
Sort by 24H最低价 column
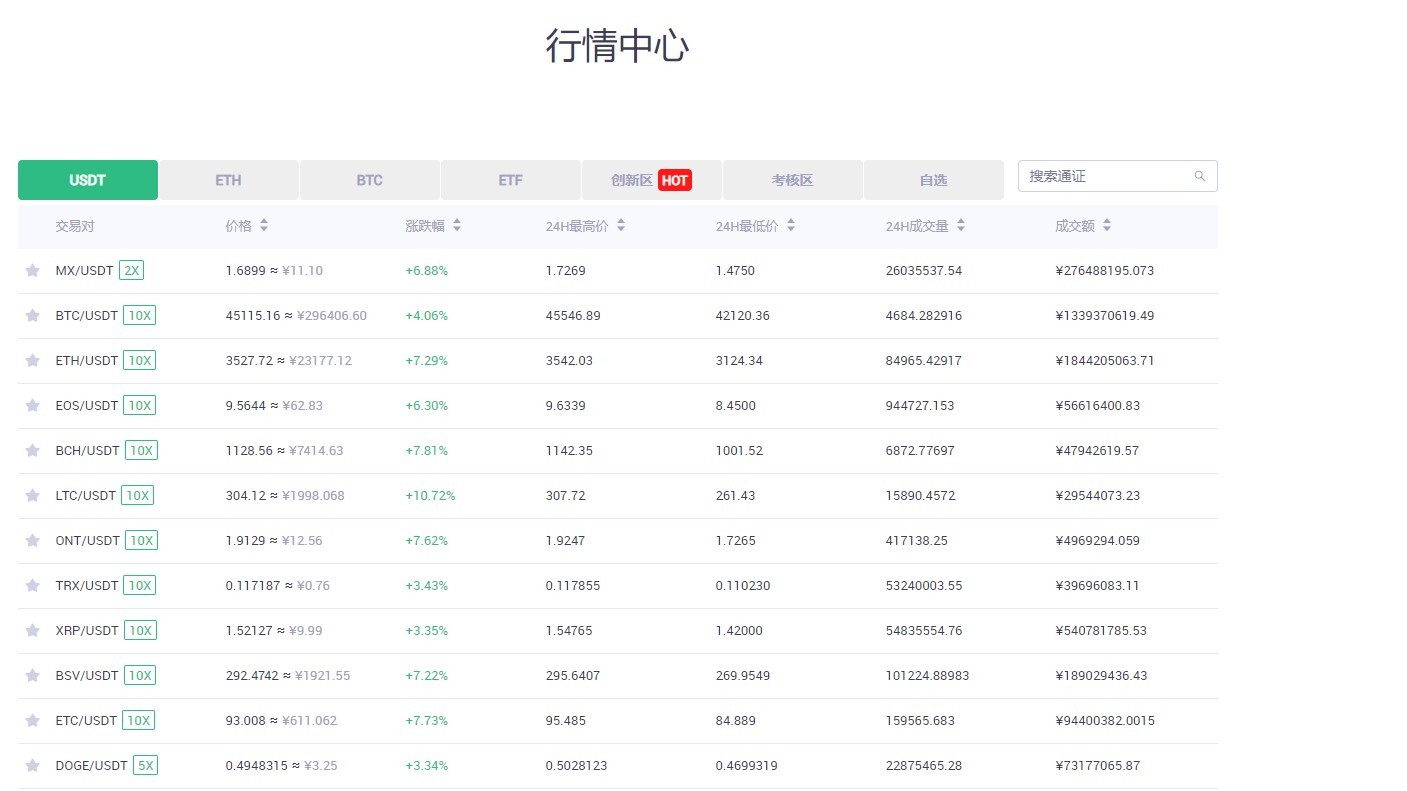coord(791,226)
